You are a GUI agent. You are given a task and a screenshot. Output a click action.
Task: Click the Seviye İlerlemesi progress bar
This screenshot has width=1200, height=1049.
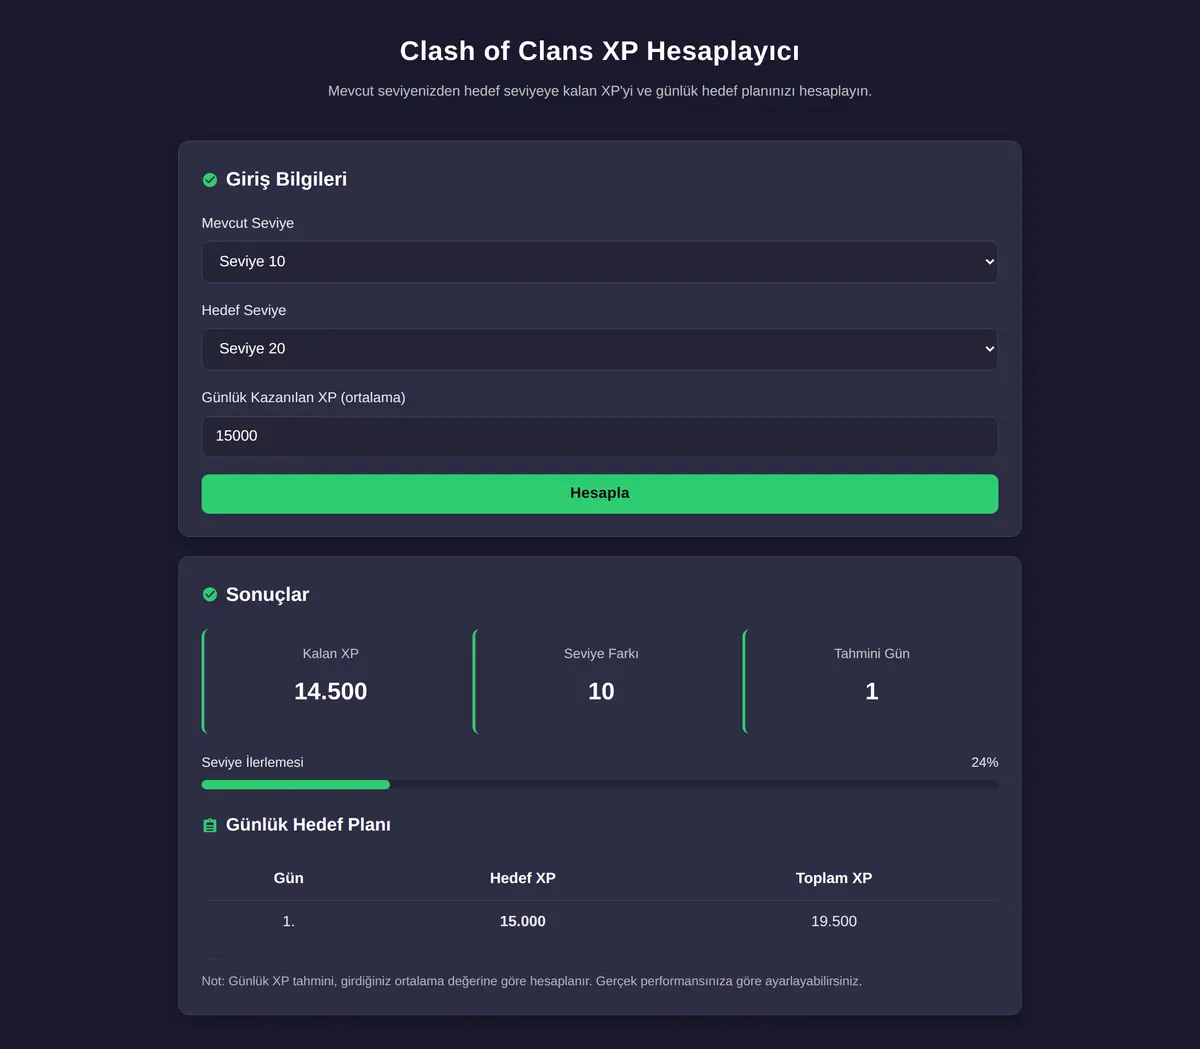coord(600,785)
